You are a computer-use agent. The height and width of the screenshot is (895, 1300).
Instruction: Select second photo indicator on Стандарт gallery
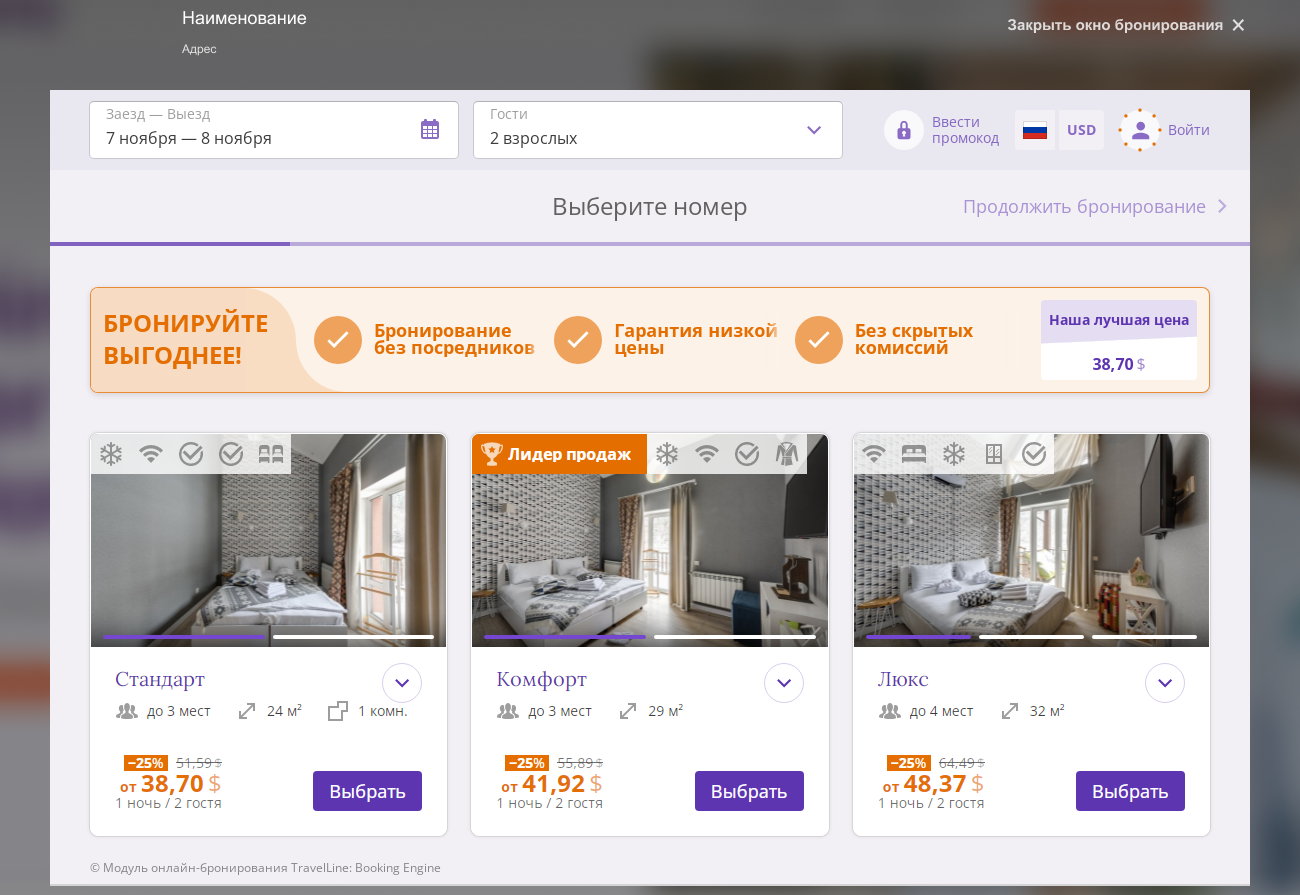pos(353,637)
